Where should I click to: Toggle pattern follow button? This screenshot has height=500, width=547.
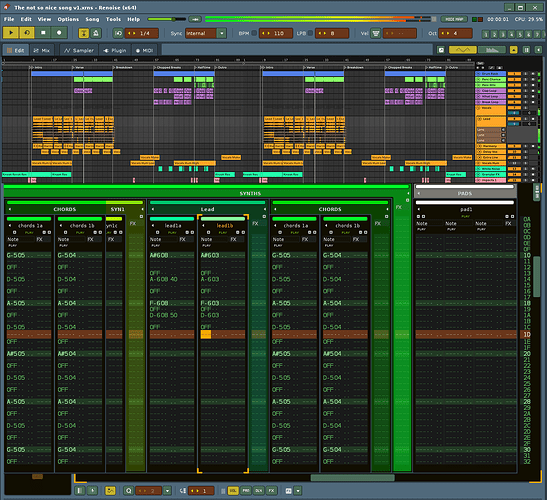pyautogui.click(x=84, y=33)
